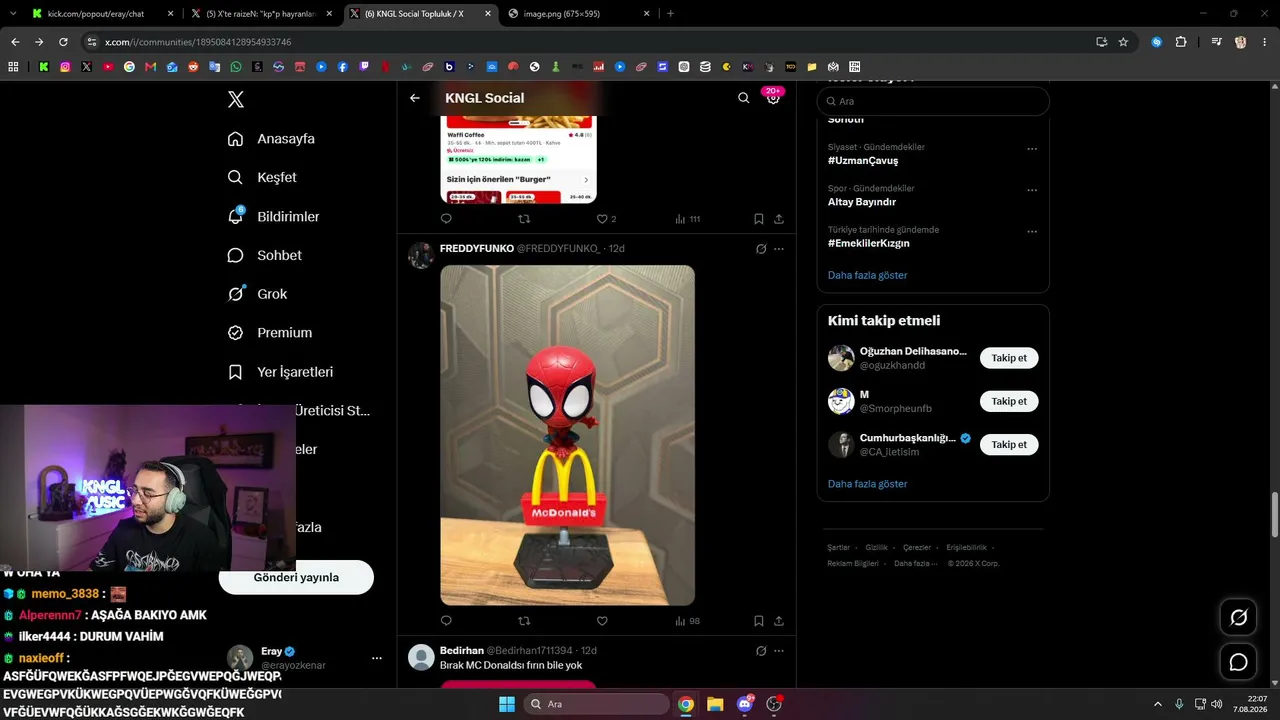This screenshot has width=1280, height=720.
Task: Click the Gönderi yayınla button
Action: [296, 577]
